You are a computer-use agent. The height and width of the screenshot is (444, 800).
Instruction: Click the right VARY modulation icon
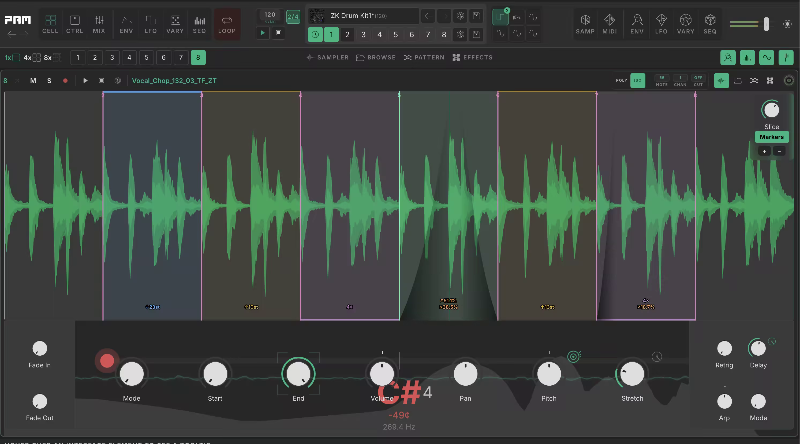tap(686, 23)
